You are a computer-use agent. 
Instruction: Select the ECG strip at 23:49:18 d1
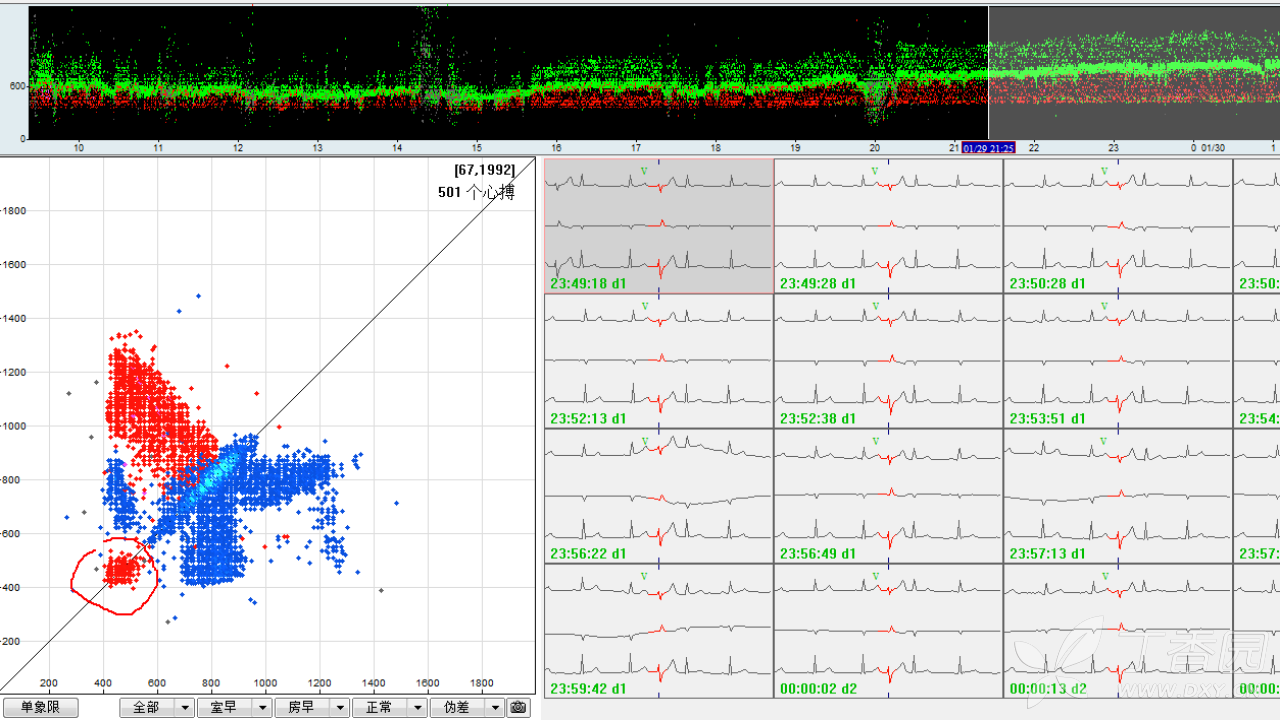click(x=659, y=226)
